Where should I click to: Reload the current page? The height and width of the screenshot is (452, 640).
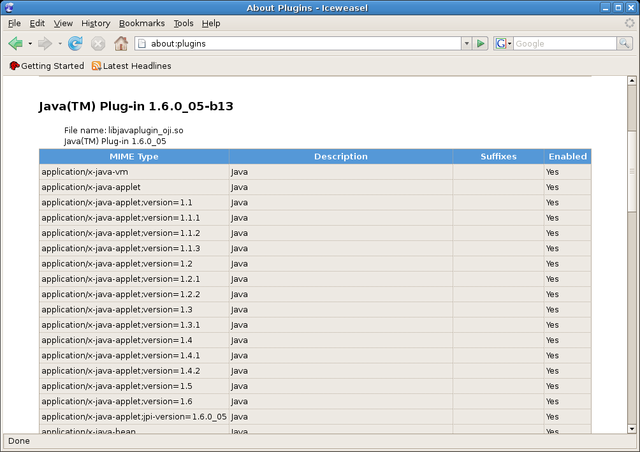pos(75,43)
